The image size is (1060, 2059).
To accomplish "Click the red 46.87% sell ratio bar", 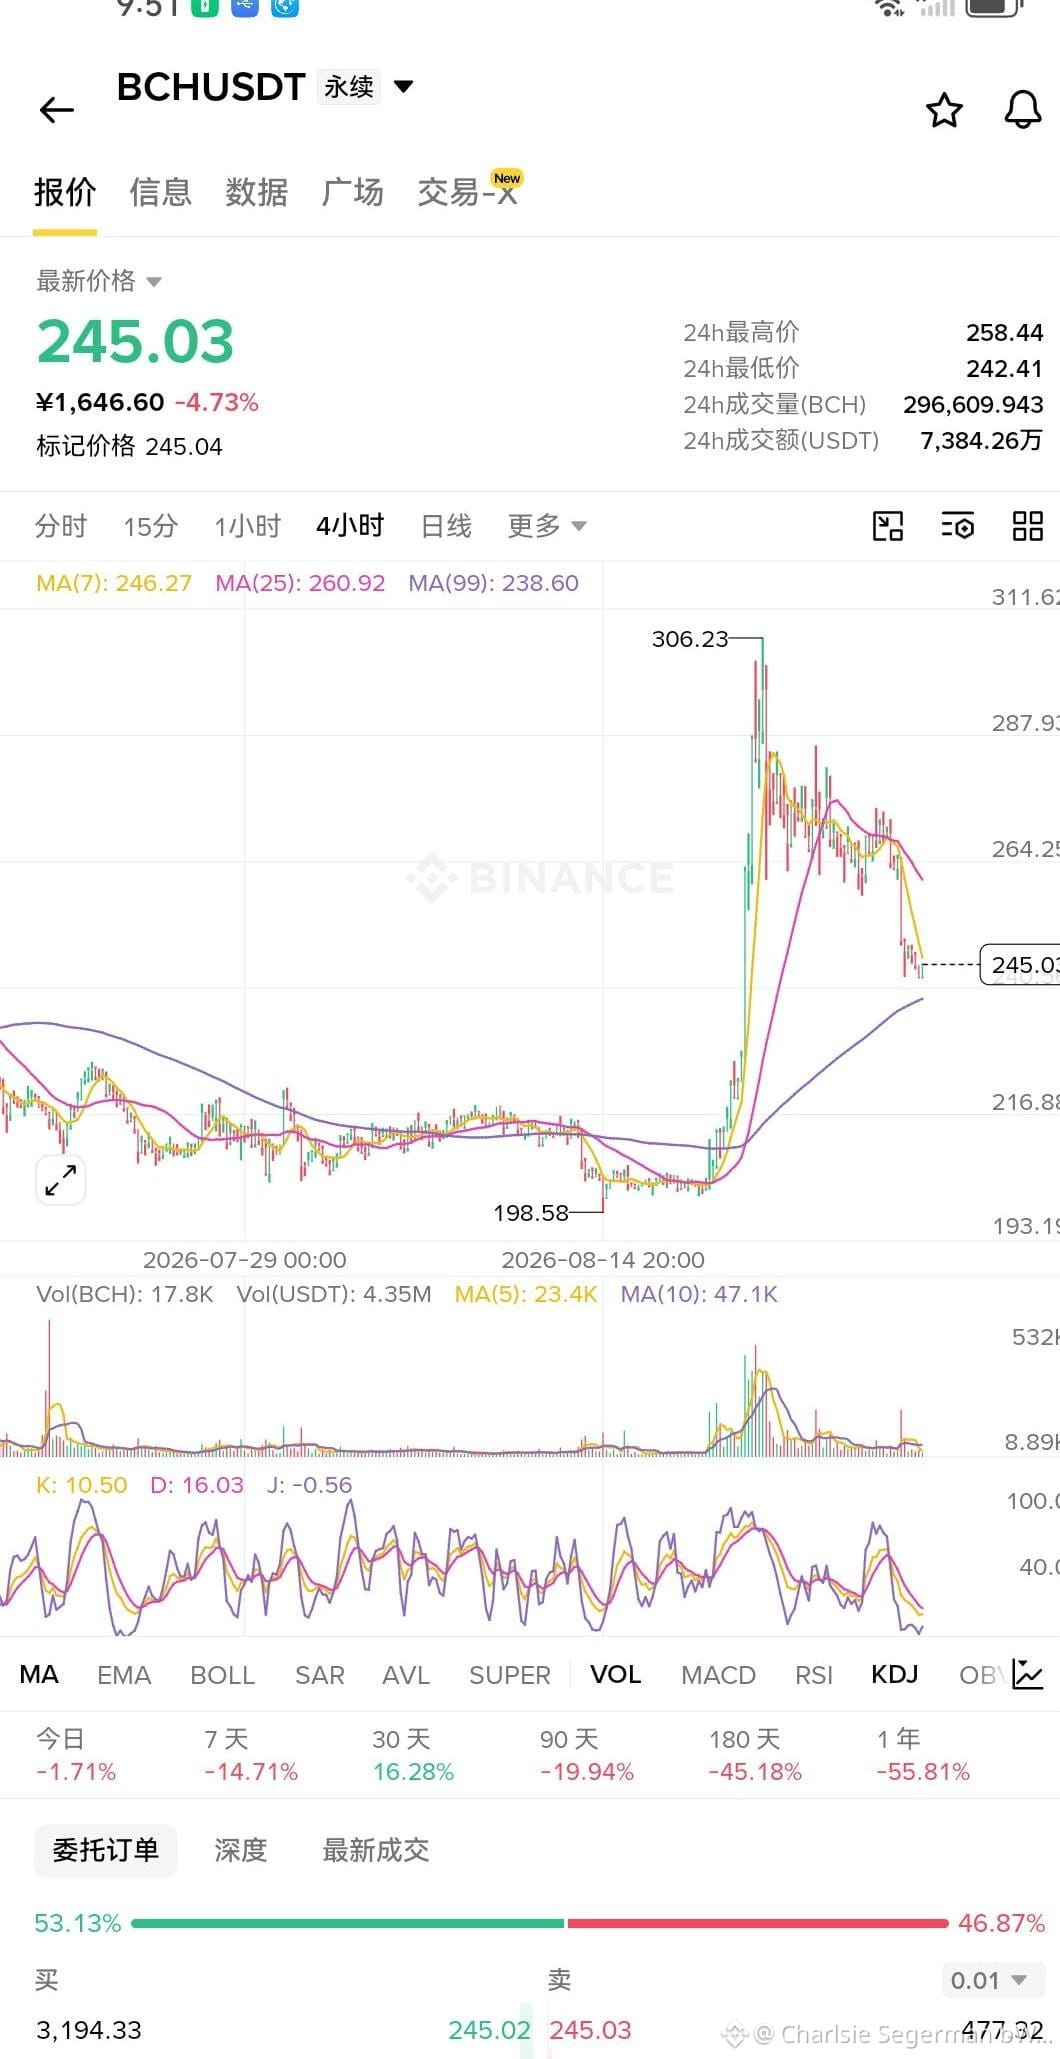I will click(758, 1923).
